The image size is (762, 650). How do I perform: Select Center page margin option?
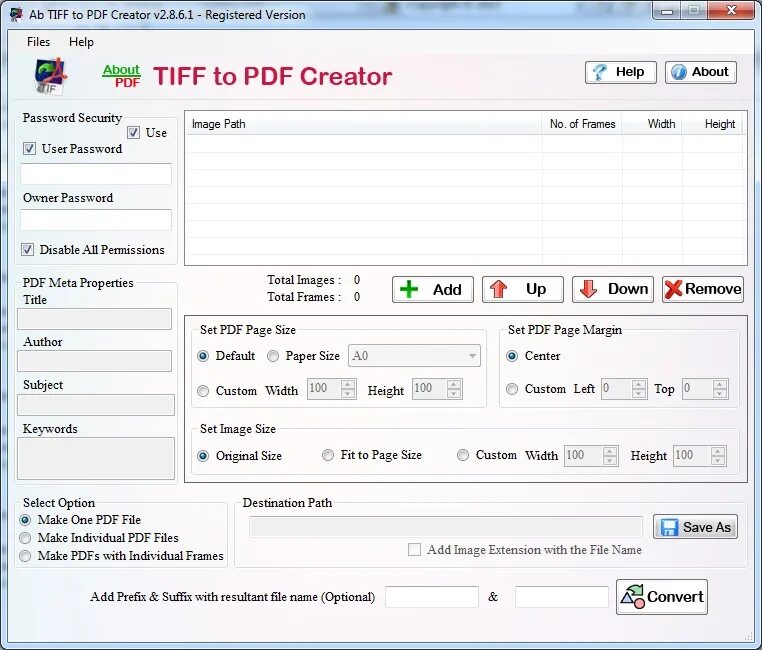tap(512, 356)
